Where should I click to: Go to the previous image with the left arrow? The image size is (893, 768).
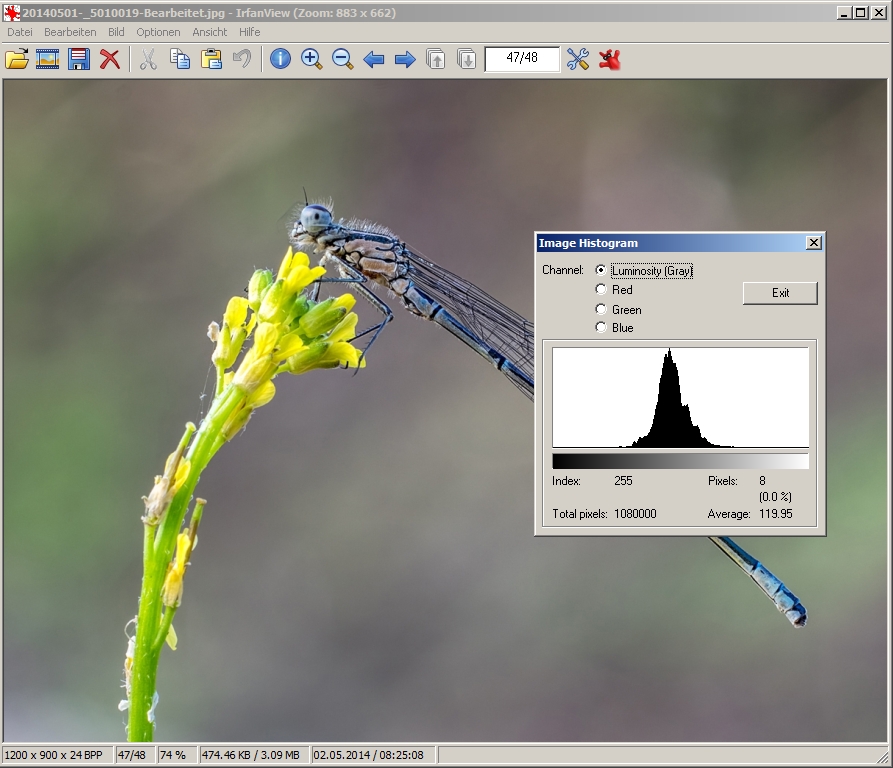pyautogui.click(x=374, y=59)
